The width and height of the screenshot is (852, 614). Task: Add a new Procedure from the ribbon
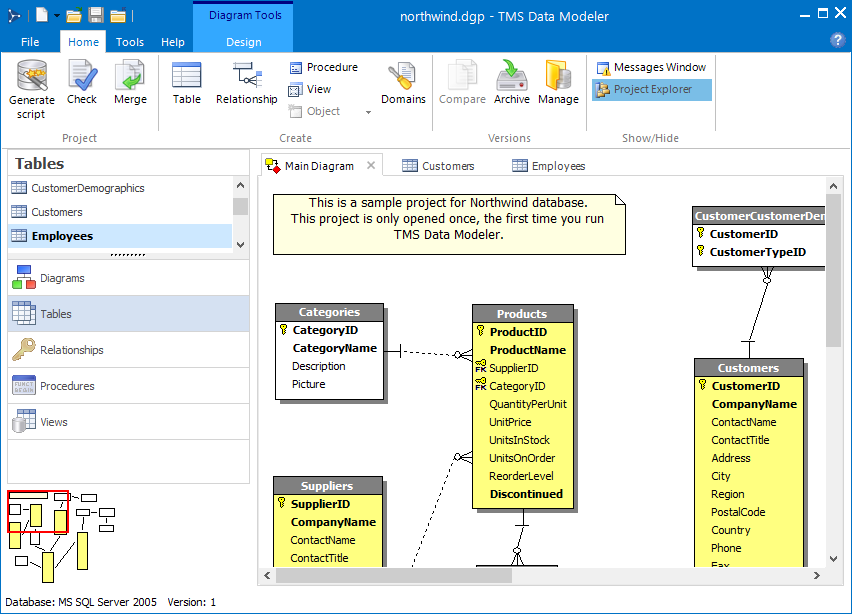point(323,67)
